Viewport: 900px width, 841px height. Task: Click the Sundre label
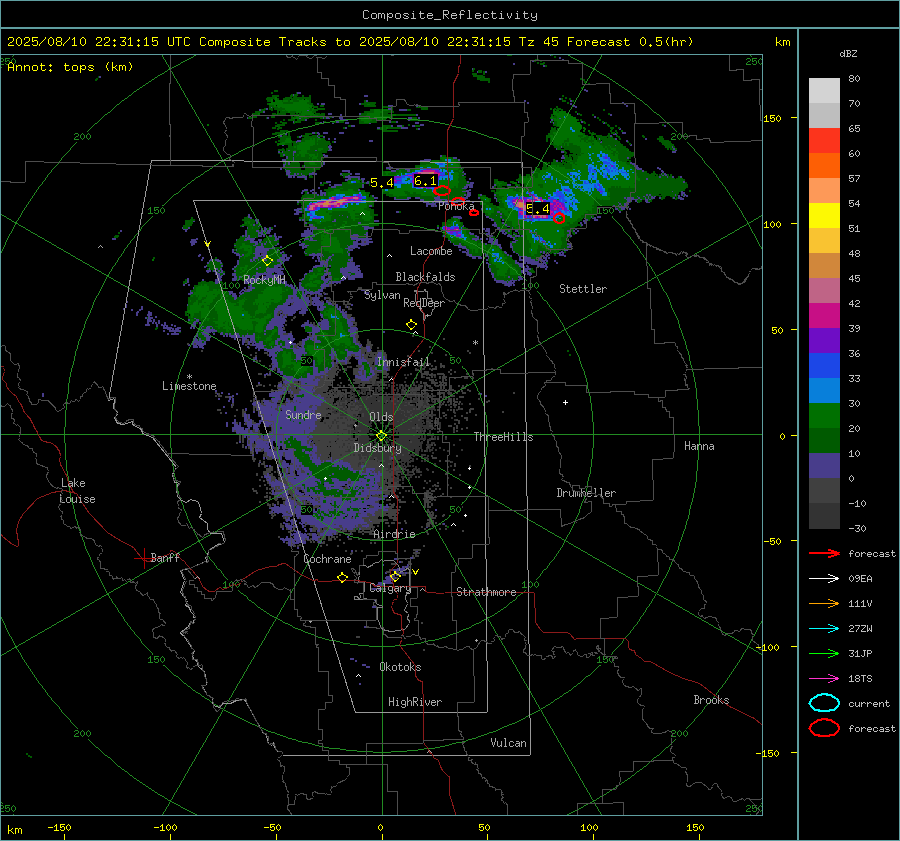point(304,415)
